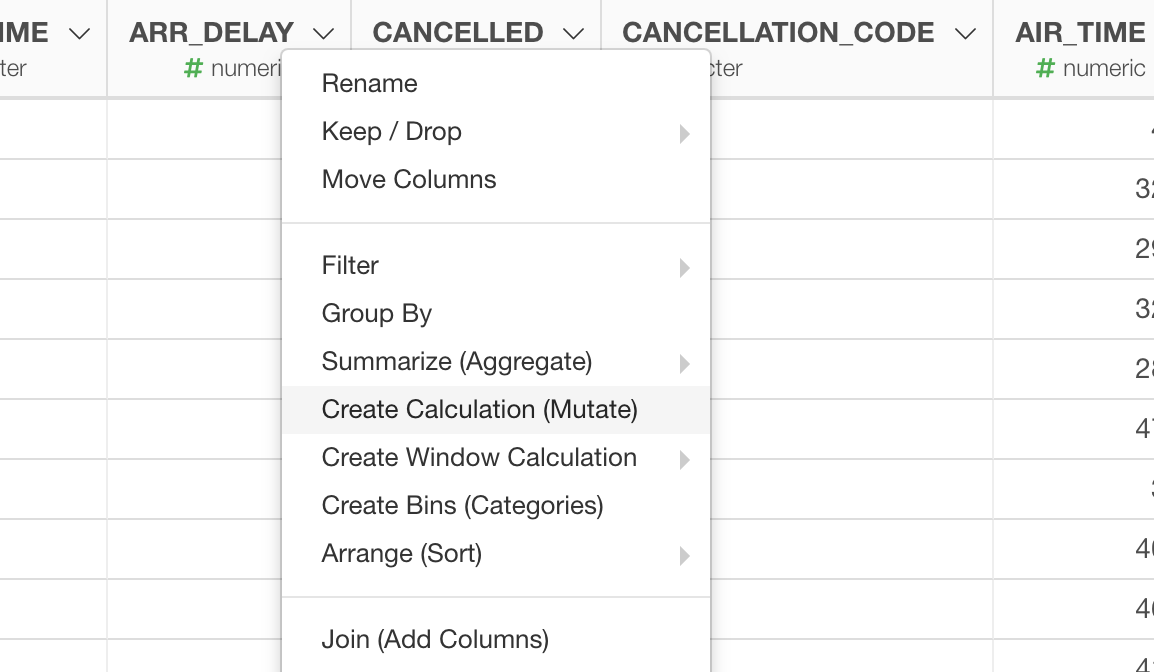Click the AIR_TIME column header
Screen dimensions: 1154x672
point(1080,32)
